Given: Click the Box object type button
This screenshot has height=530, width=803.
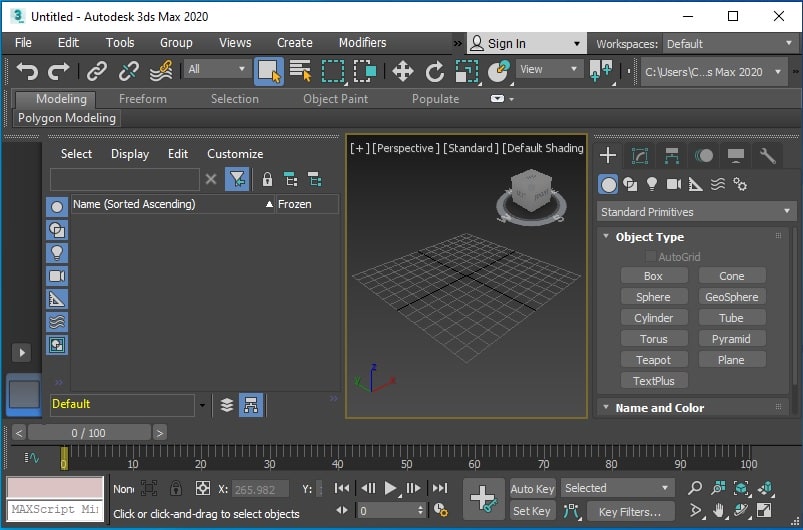Looking at the screenshot, I should click(x=653, y=276).
